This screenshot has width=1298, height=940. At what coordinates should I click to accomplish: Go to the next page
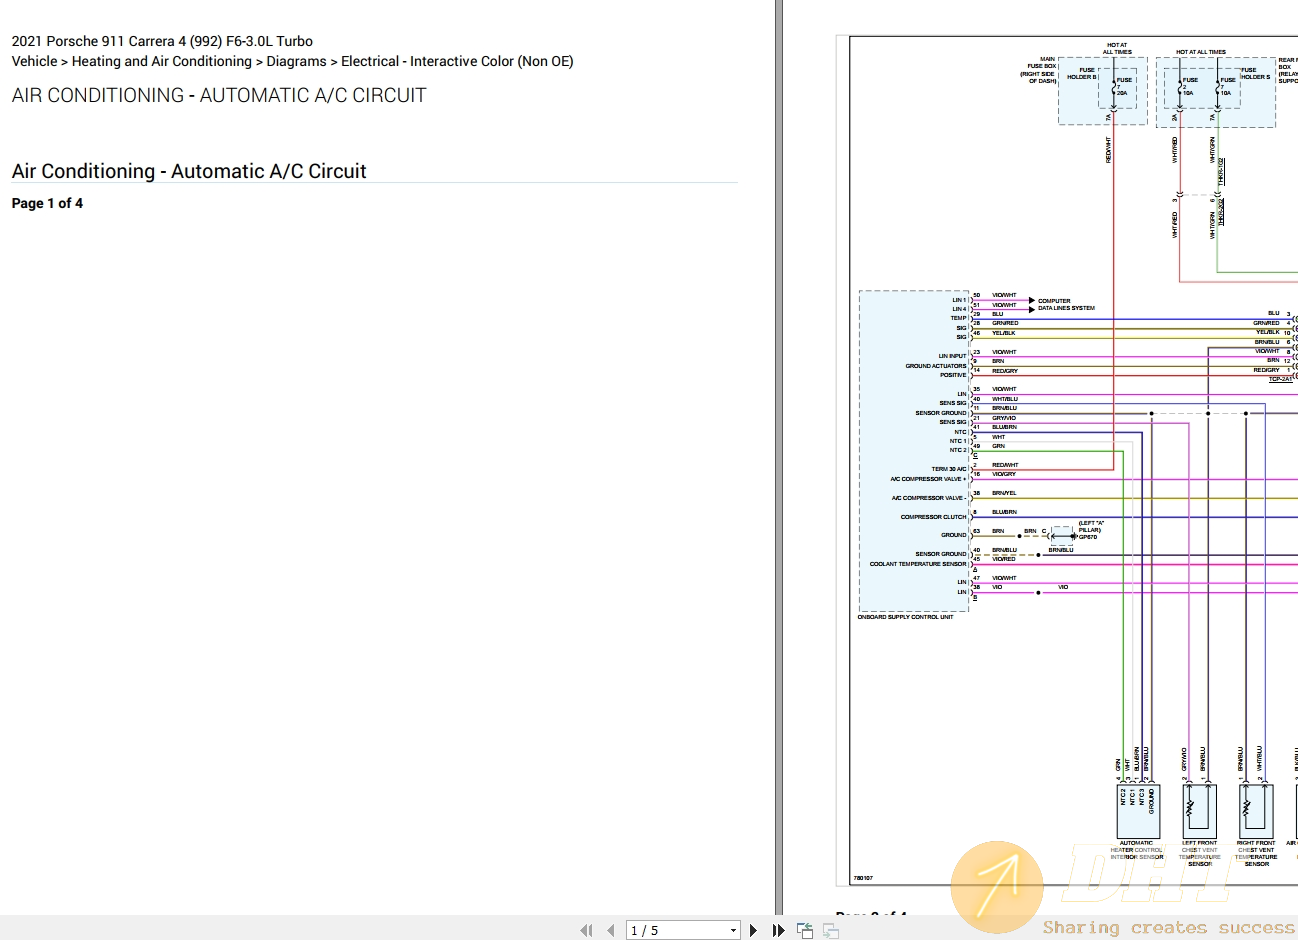pos(753,930)
